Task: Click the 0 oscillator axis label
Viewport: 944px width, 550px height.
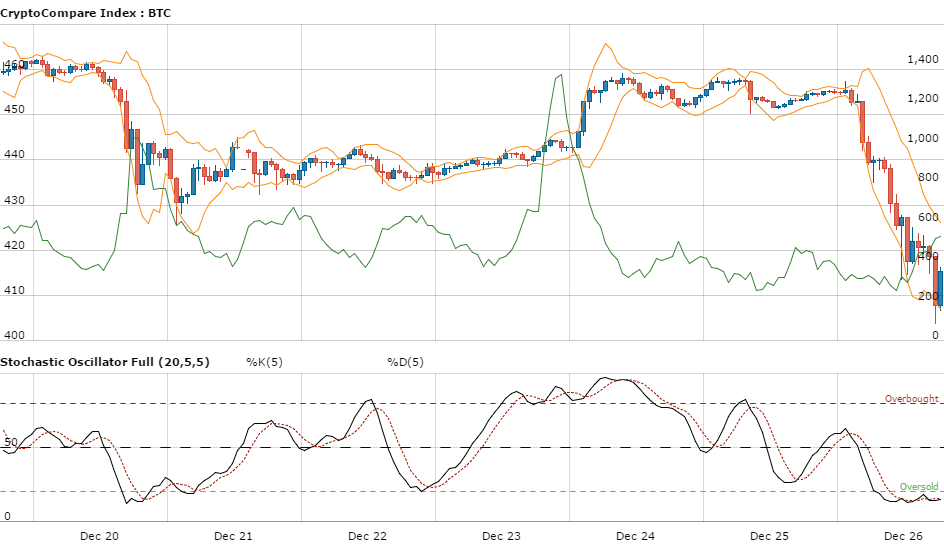Action: pyautogui.click(x=7, y=516)
